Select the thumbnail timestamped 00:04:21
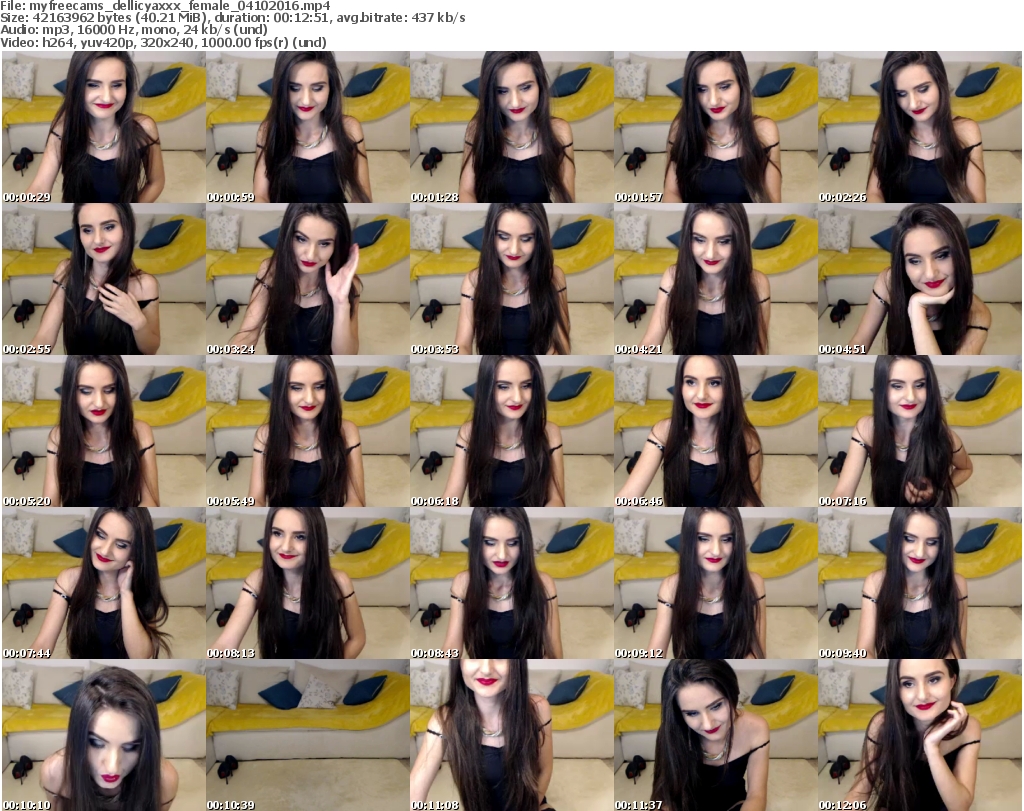Screen dimensions: 1024x811 [x=716, y=279]
